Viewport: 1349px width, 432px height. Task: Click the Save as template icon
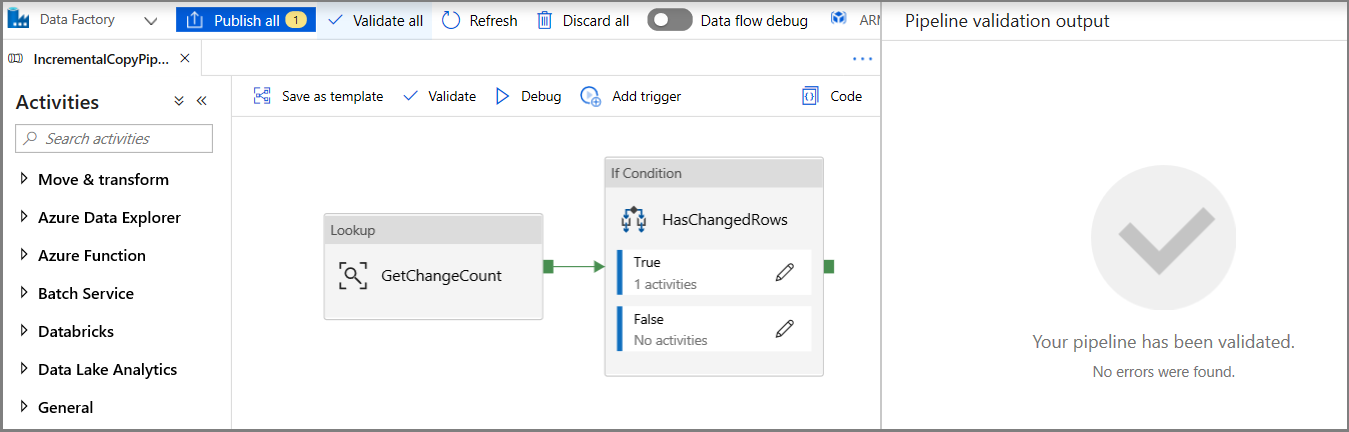tap(262, 96)
